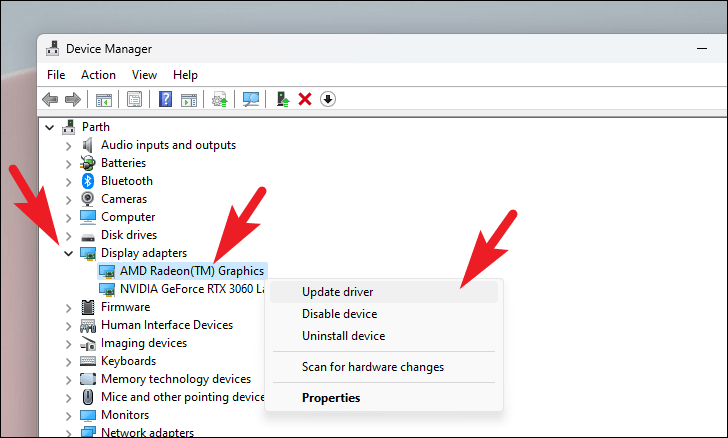Click the Scan for hardware changes toolbar icon

251,99
